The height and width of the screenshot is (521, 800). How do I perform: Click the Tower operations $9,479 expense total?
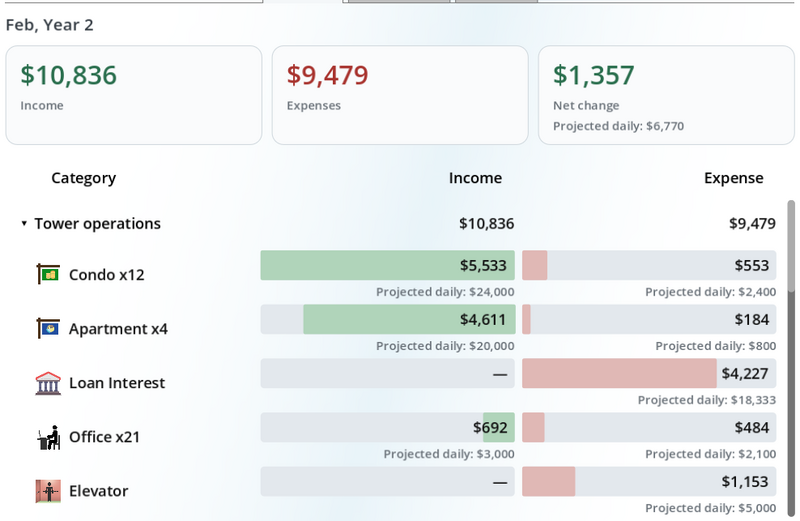(x=752, y=224)
